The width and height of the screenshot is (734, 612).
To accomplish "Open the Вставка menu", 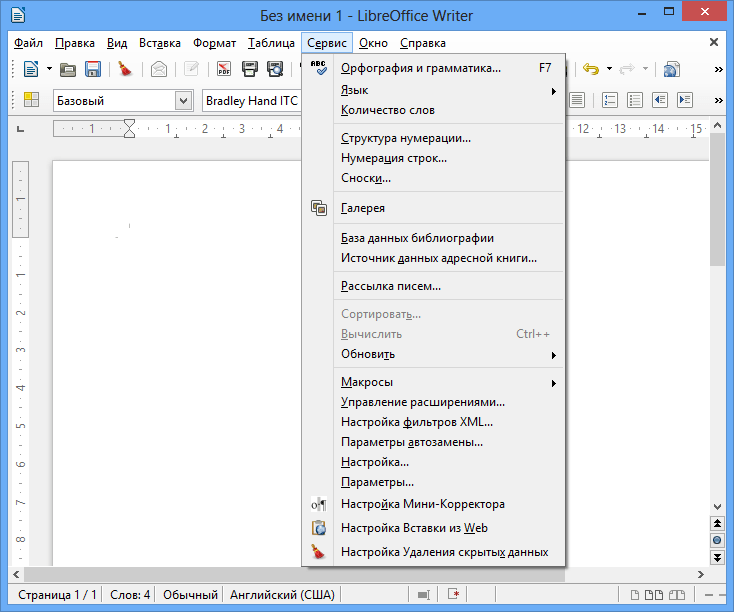I will click(160, 43).
